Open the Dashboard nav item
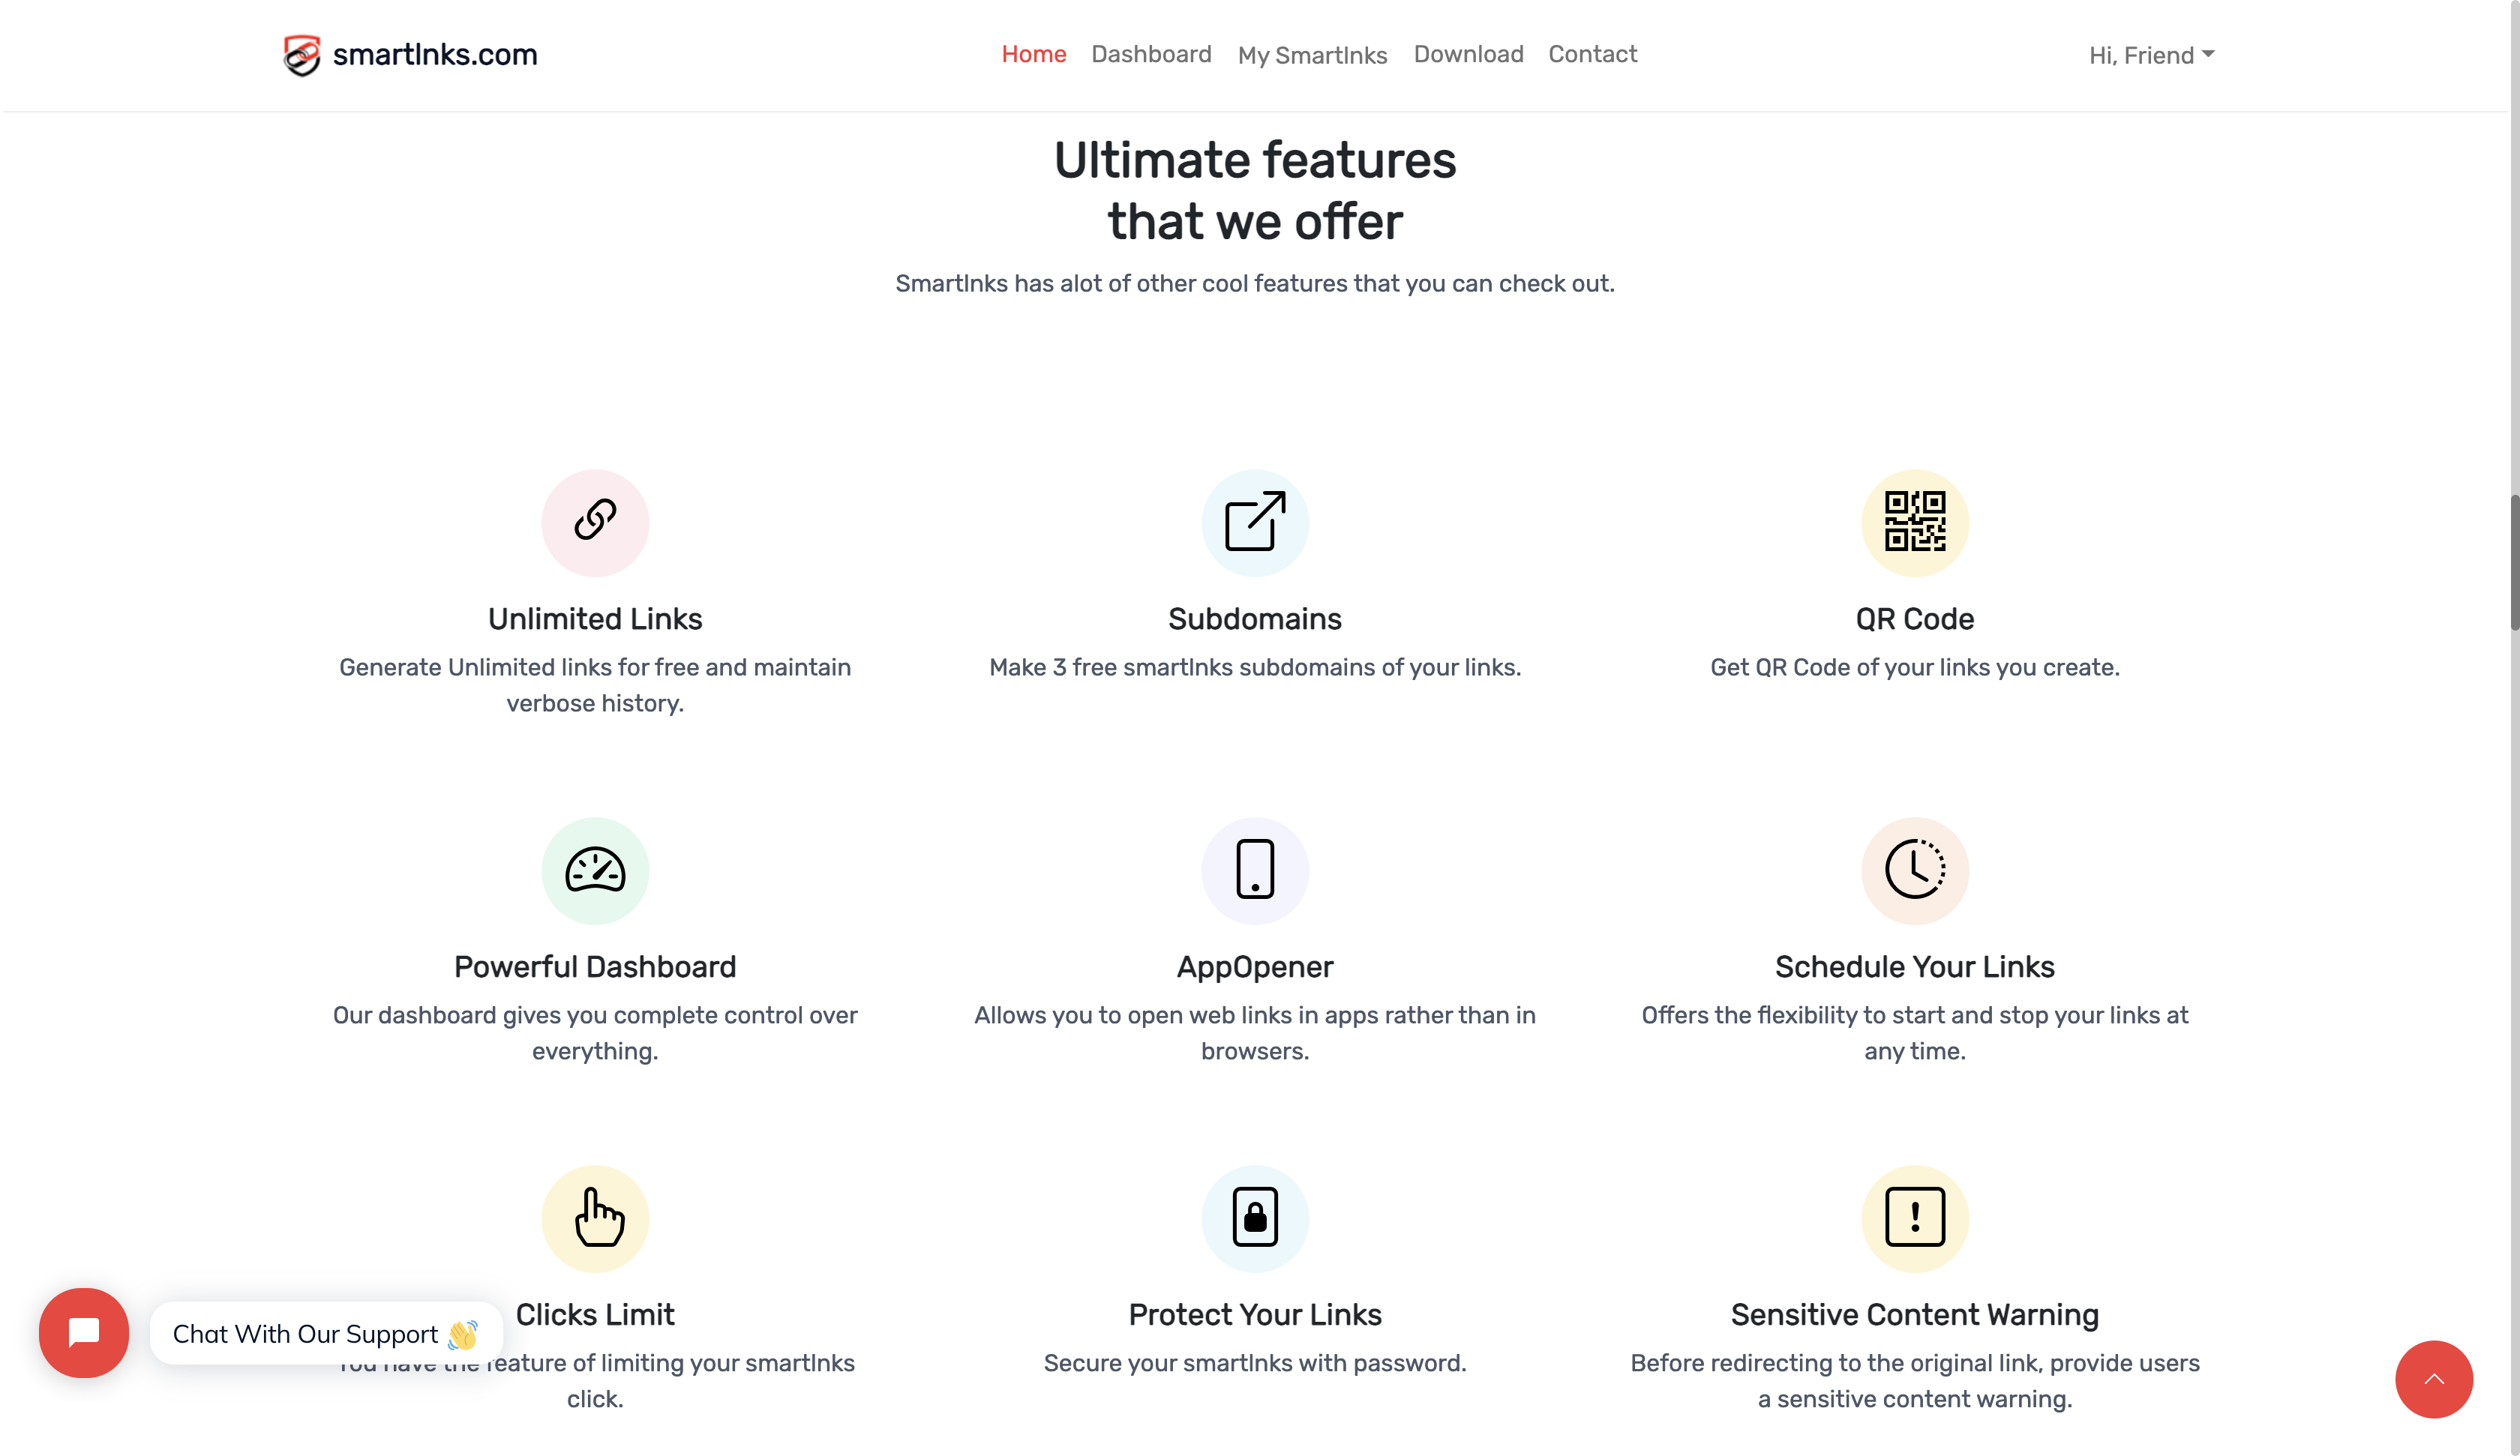The image size is (2520, 1456). (1151, 54)
